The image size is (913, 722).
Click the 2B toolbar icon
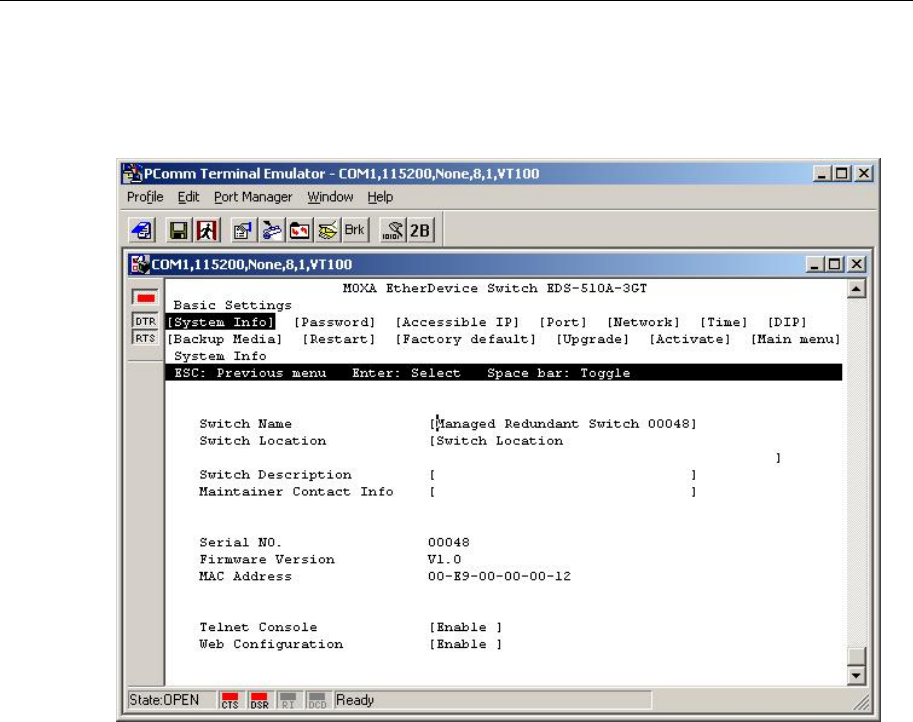pos(420,231)
